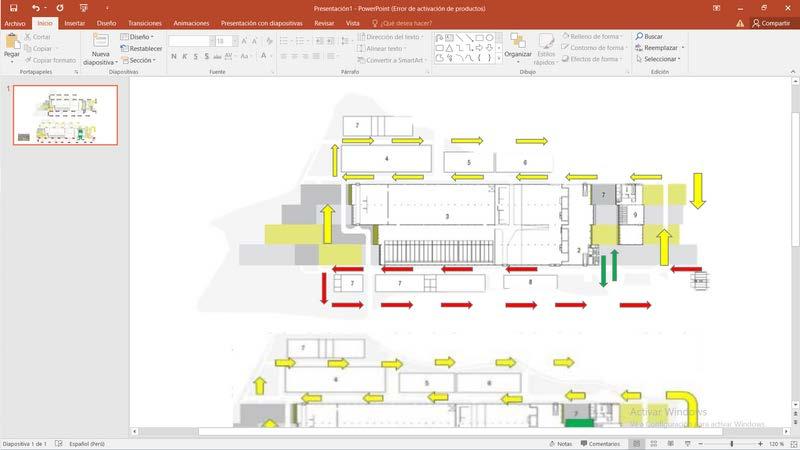Toggle underline with the S button
Viewport: 800px width, 450px height.
[x=195, y=56]
